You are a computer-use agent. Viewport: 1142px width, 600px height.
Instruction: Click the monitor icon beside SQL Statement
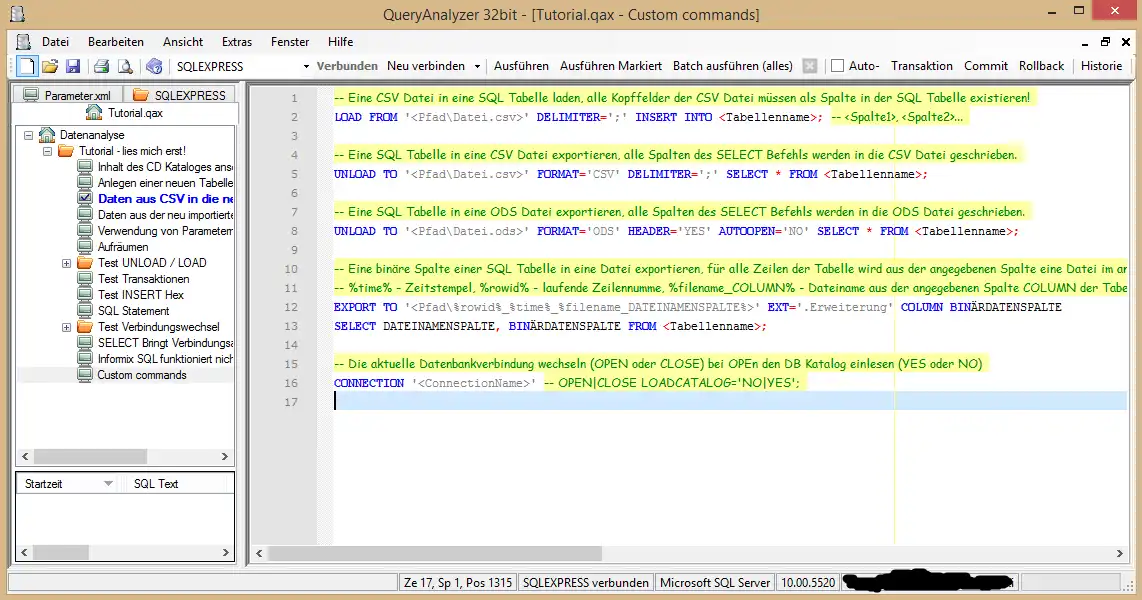[x=85, y=311]
